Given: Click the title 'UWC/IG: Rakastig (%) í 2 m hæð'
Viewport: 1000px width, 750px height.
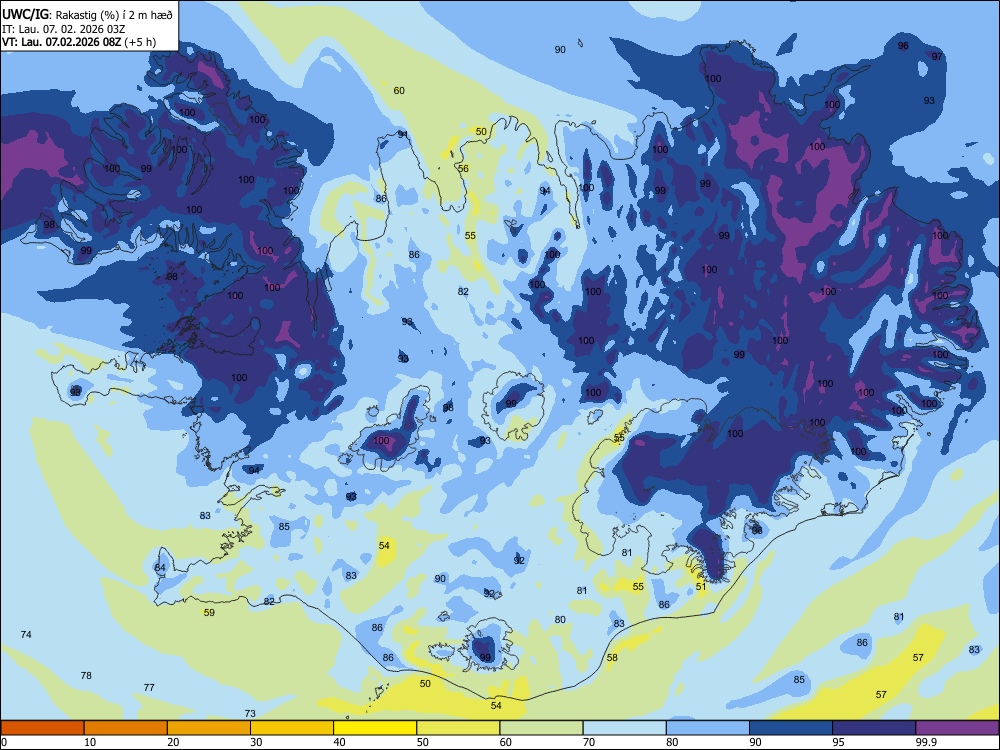Looking at the screenshot, I should click(87, 14).
